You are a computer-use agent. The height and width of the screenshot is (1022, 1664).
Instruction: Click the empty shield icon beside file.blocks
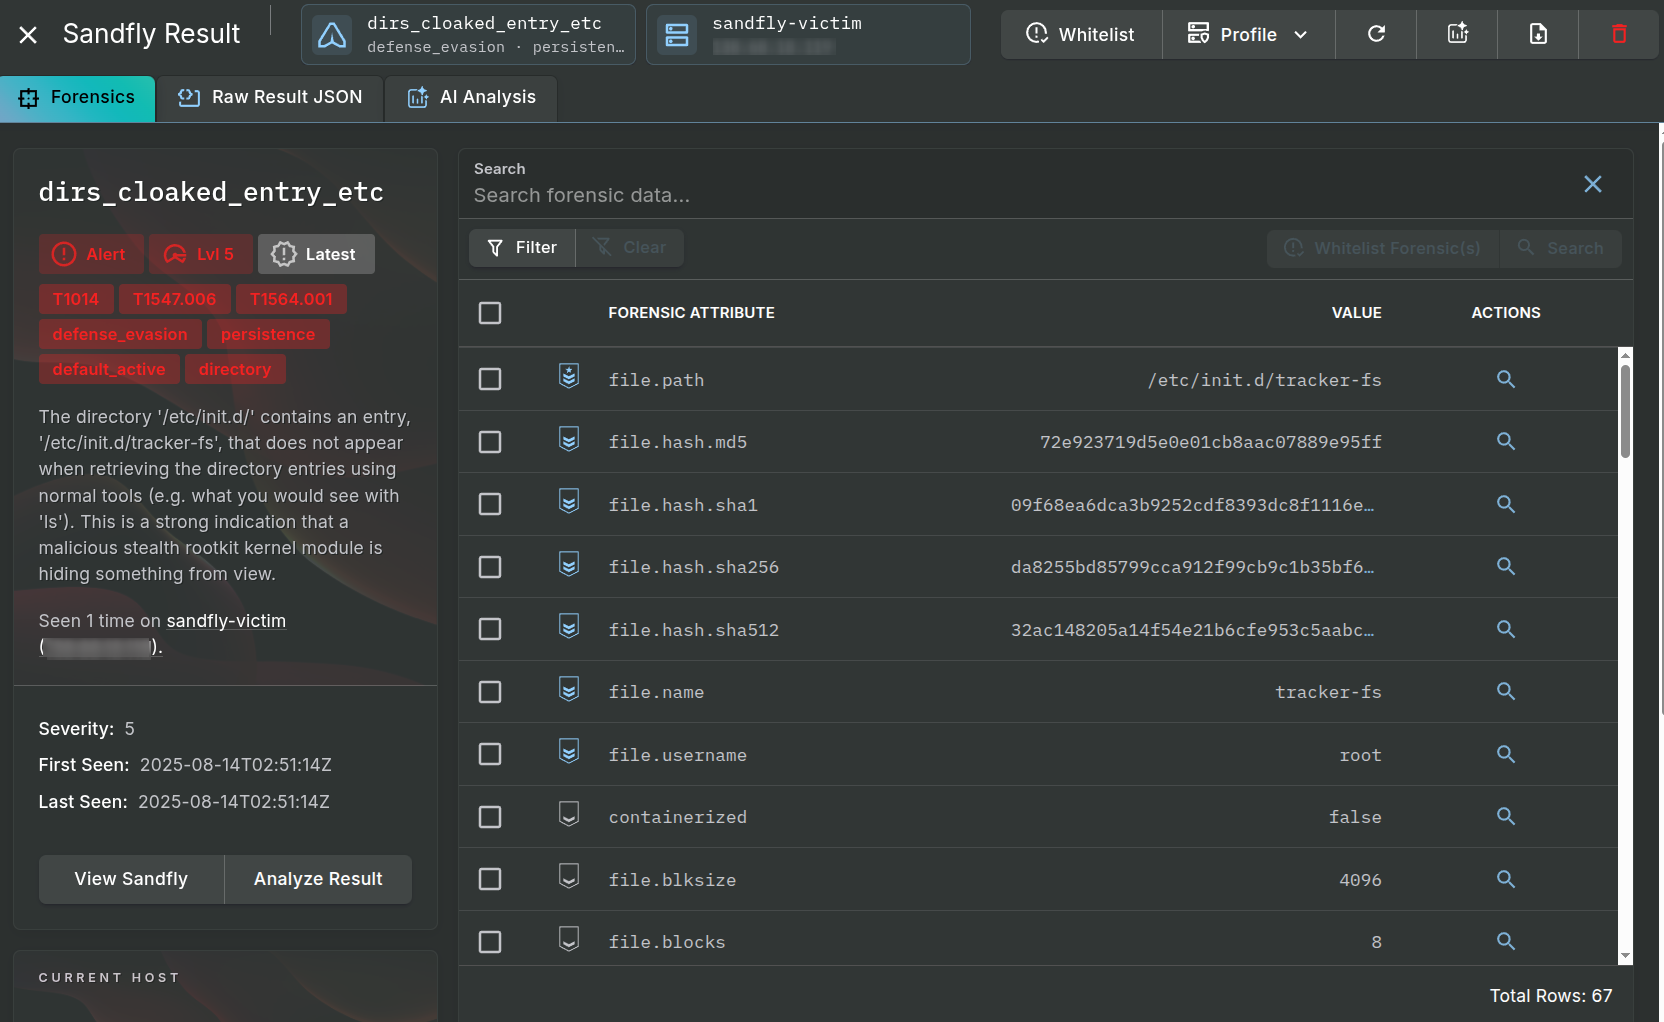pos(569,939)
